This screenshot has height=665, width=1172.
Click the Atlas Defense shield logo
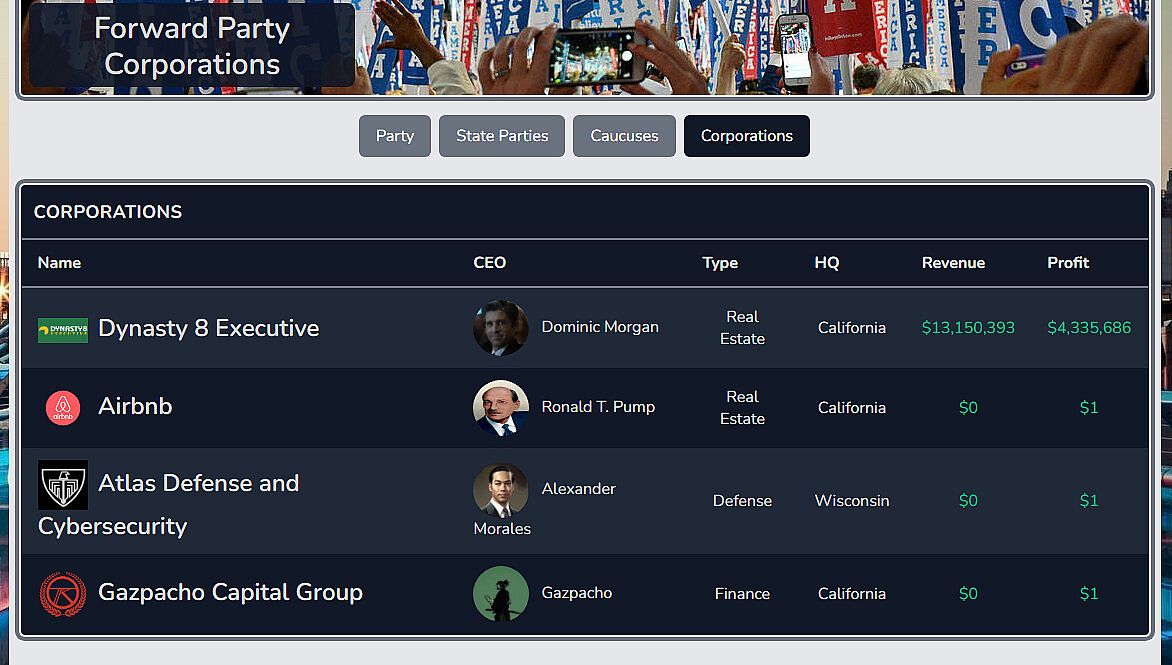coord(63,485)
